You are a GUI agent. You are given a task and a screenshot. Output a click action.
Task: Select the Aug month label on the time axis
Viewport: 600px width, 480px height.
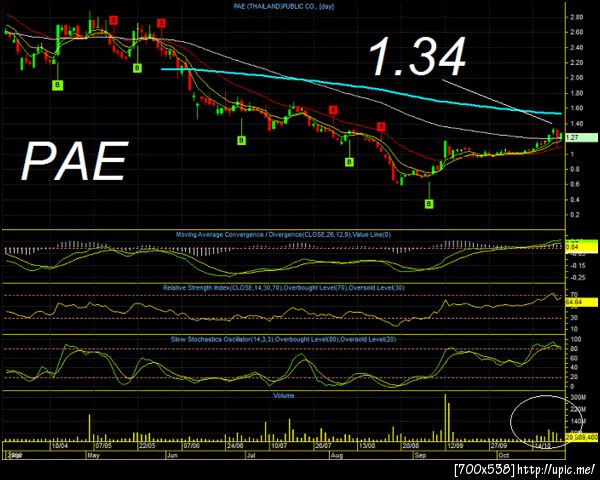point(337,455)
